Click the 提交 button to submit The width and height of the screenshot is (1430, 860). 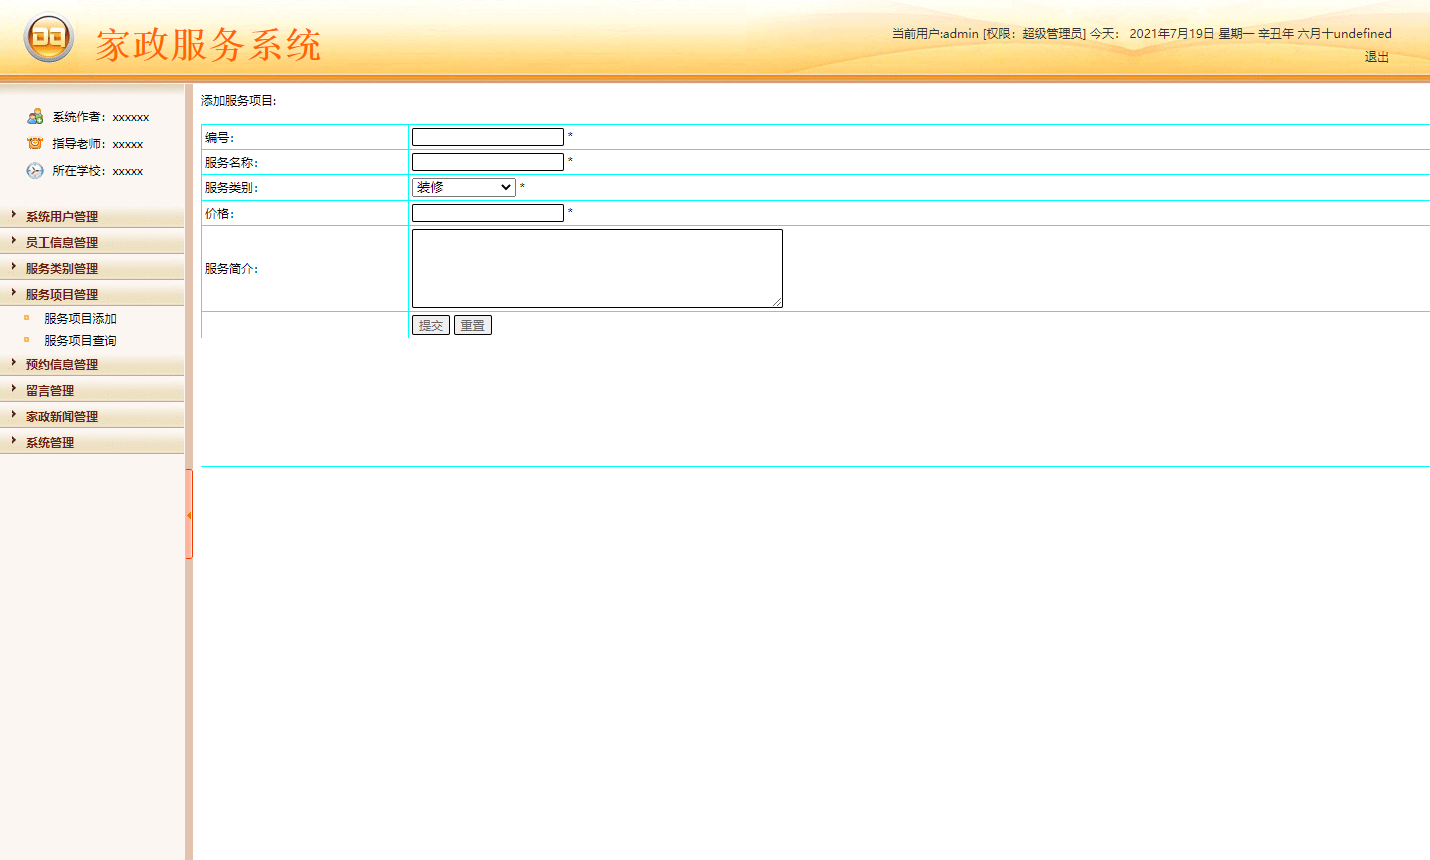[x=431, y=324]
